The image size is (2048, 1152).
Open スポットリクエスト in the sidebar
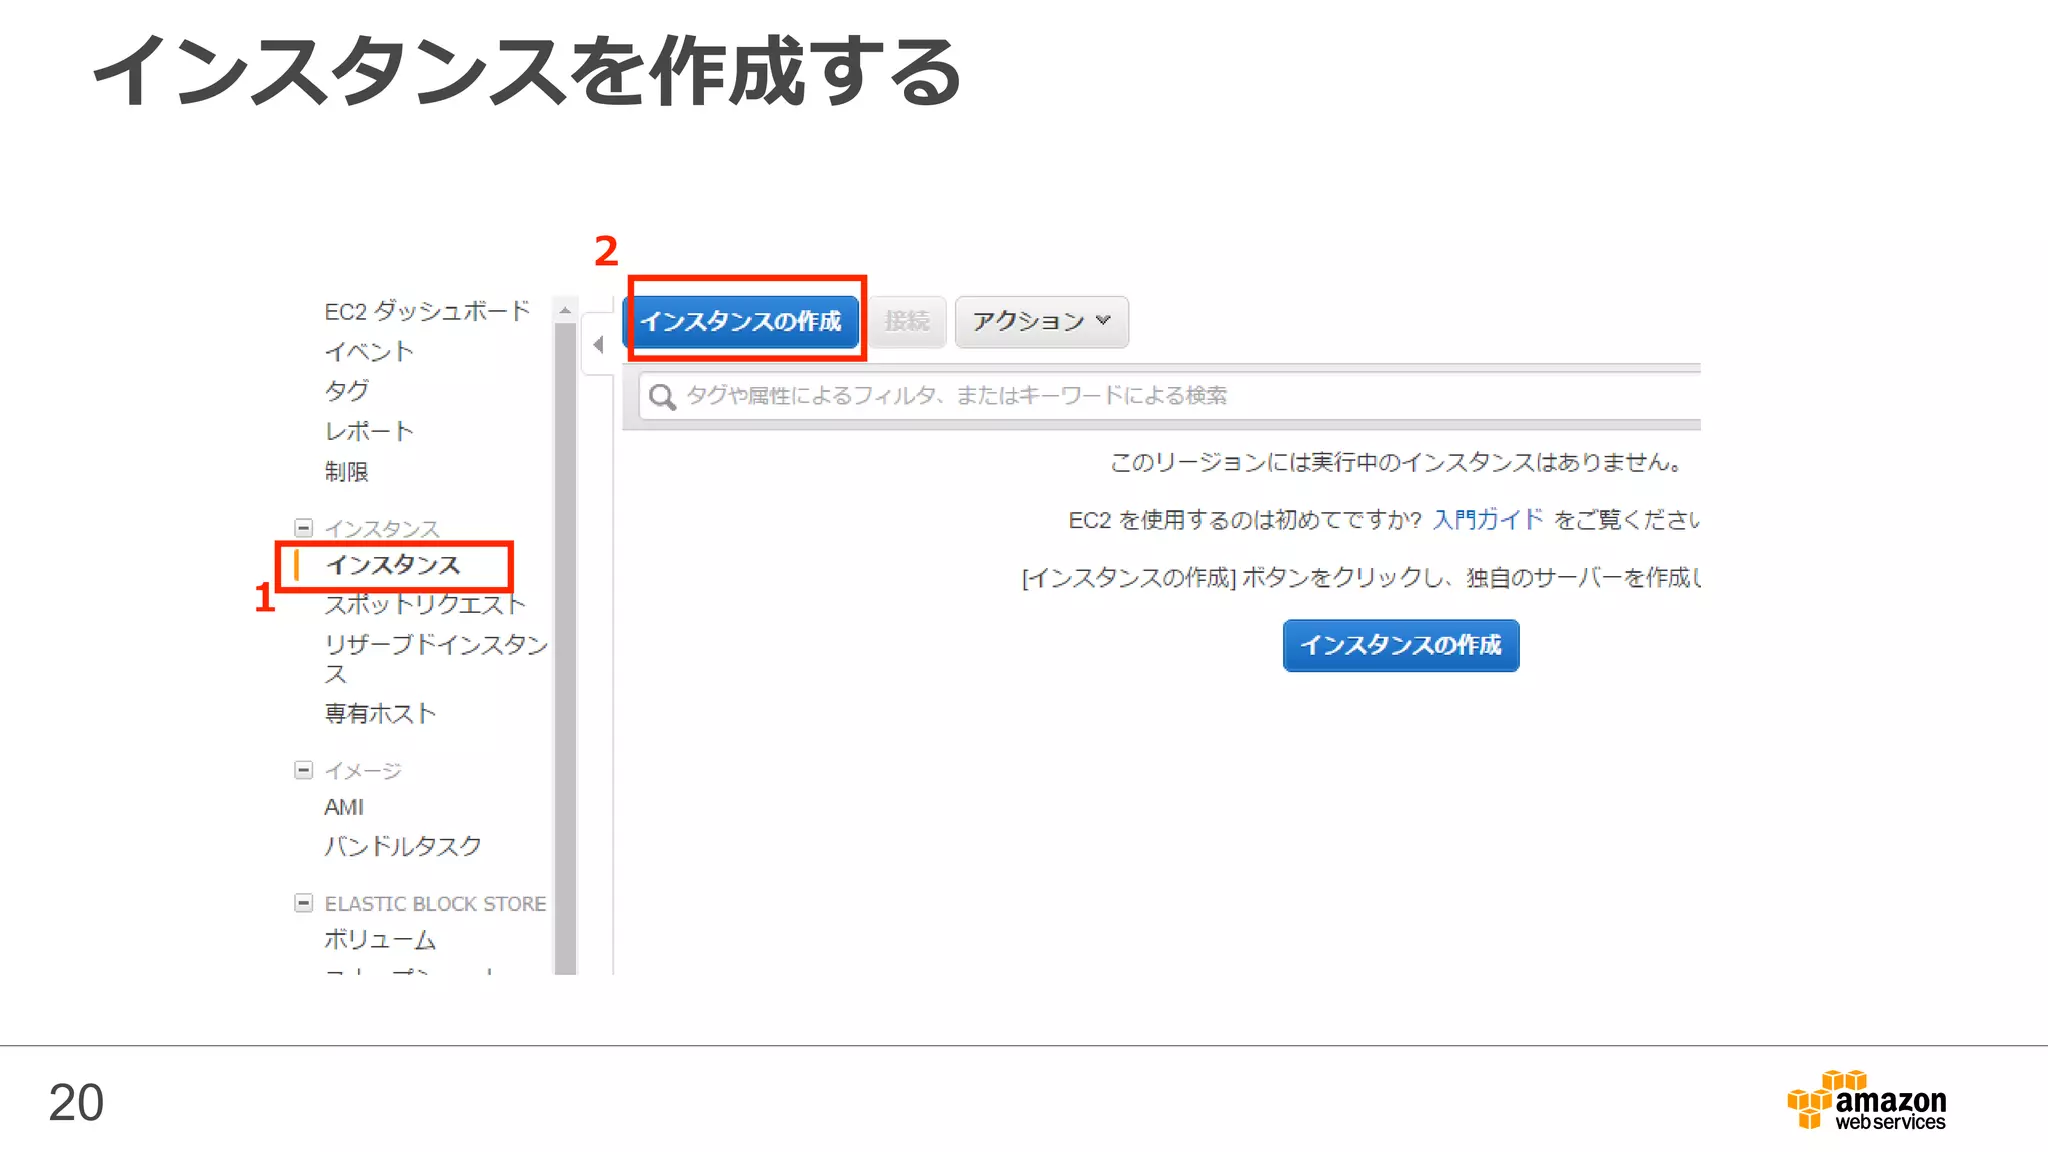point(425,604)
